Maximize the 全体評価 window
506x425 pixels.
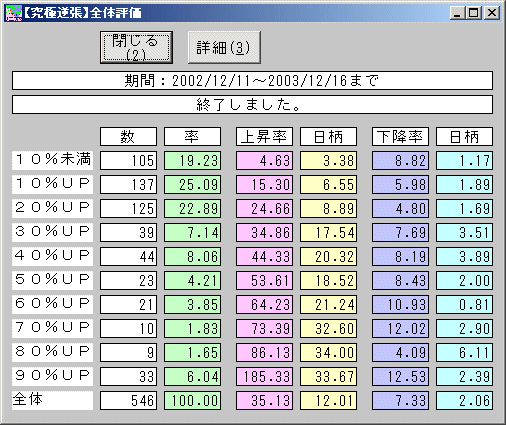(x=473, y=13)
